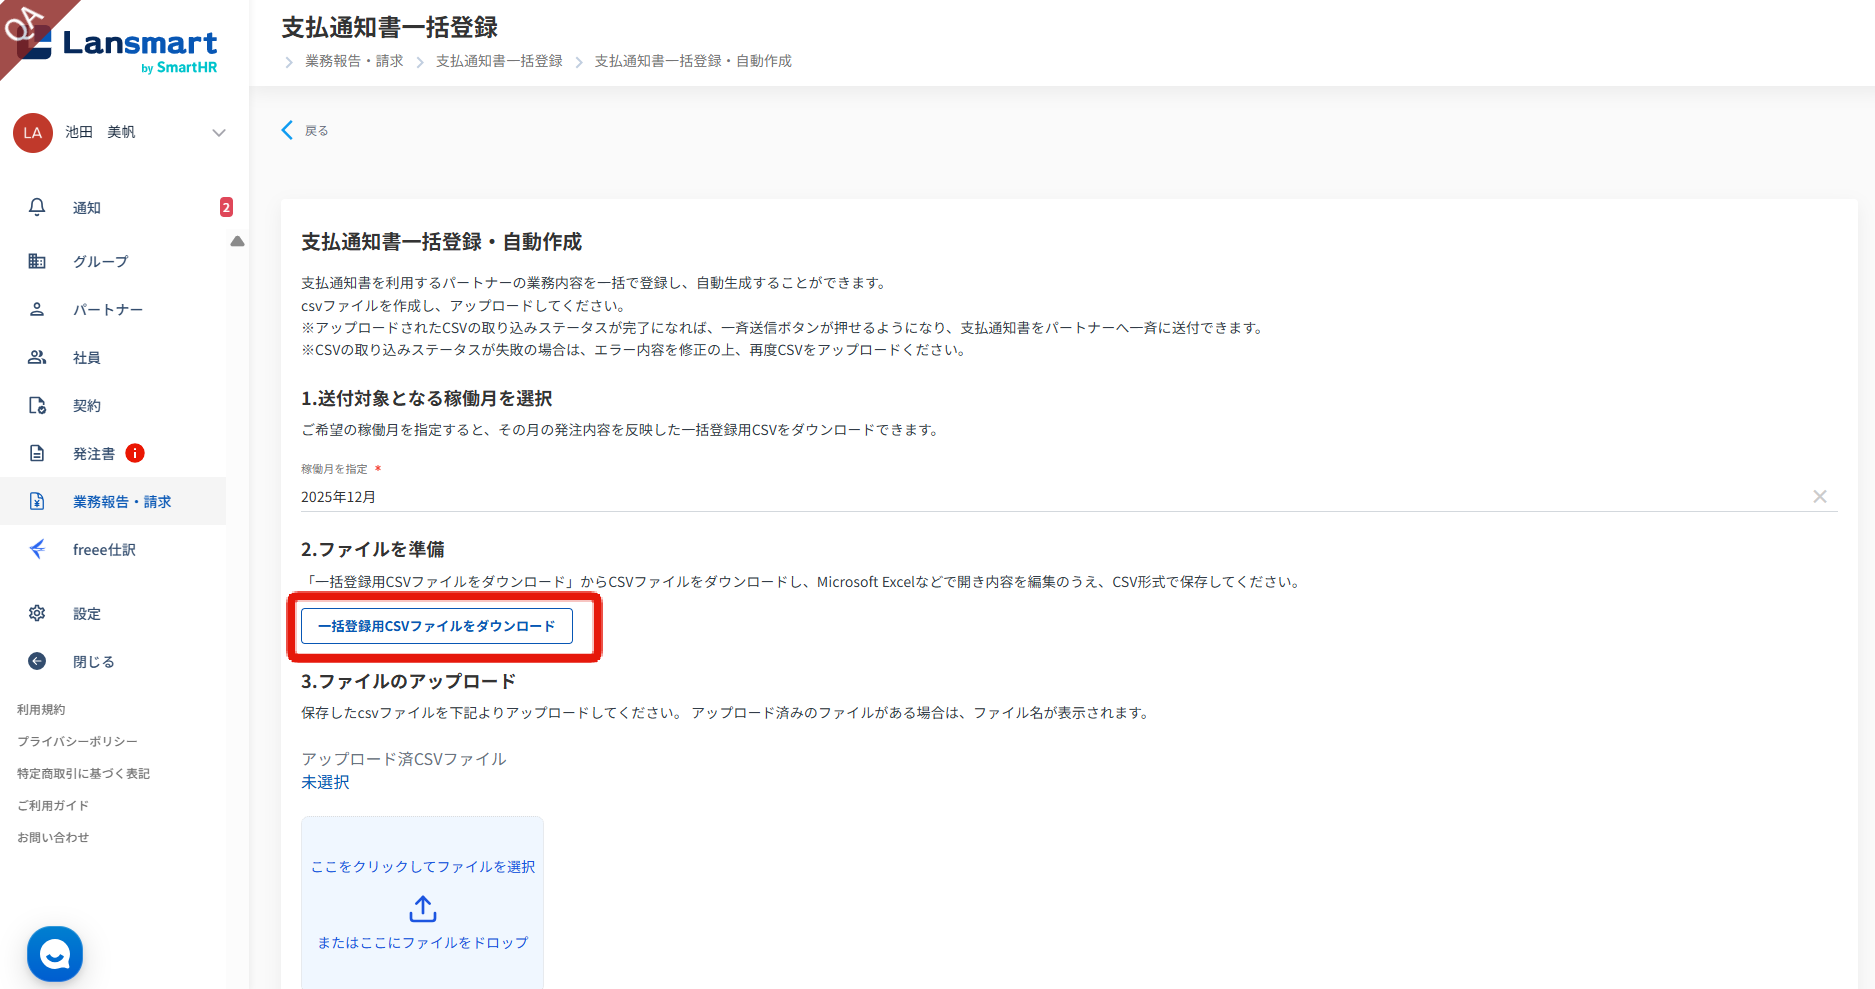Click ここをクリックしてファイルを選択 text
The height and width of the screenshot is (989, 1875).
[423, 867]
